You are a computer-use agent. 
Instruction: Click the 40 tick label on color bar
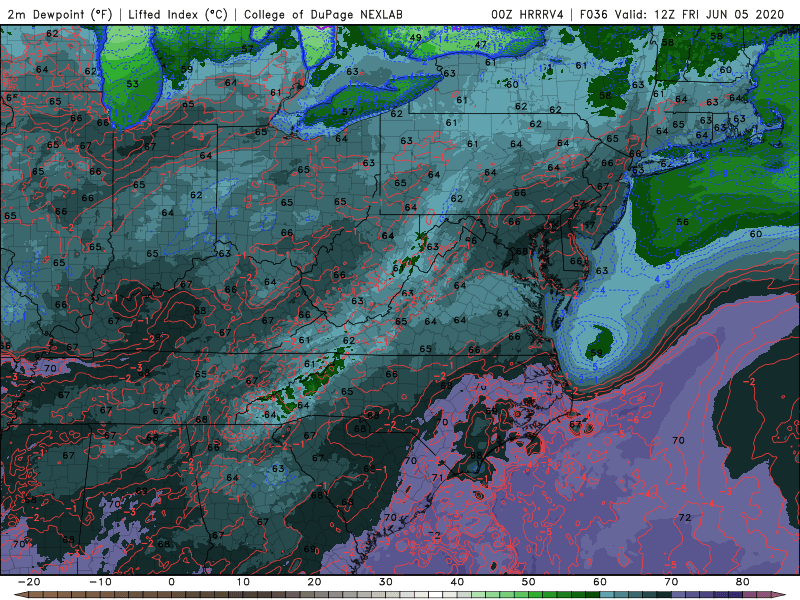coord(457,582)
